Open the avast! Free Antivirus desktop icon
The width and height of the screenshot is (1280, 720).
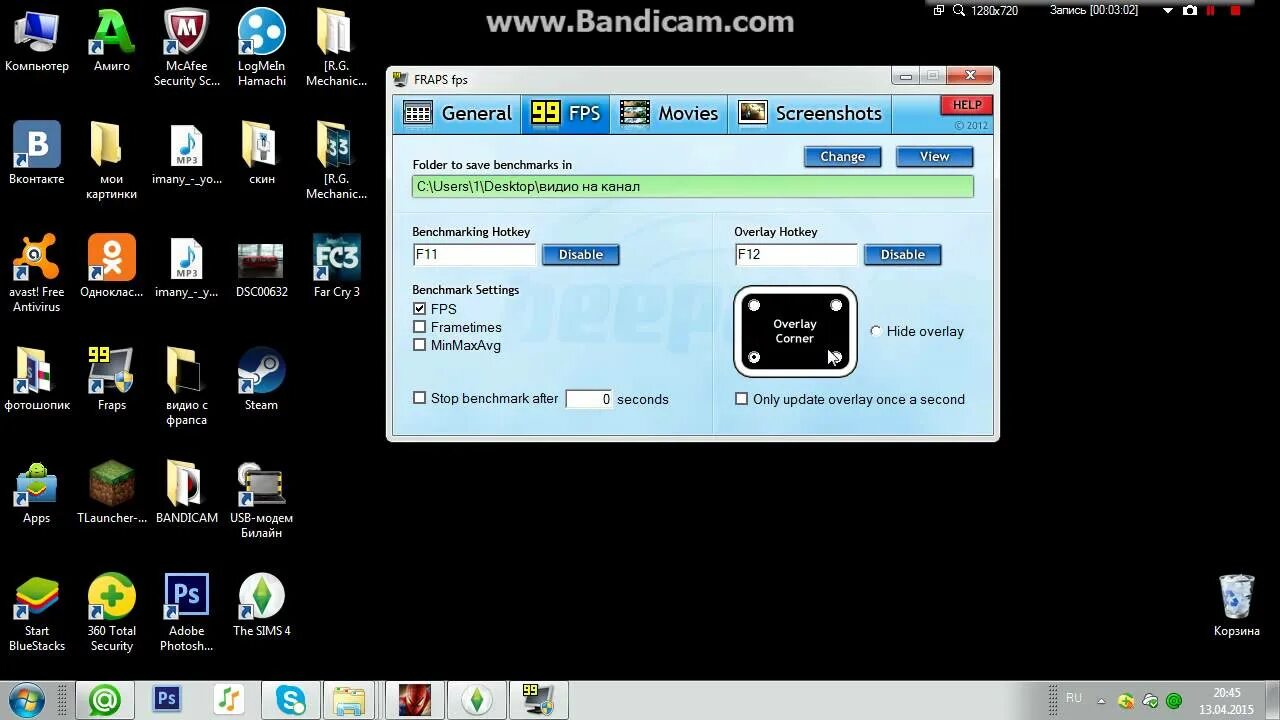37,273
